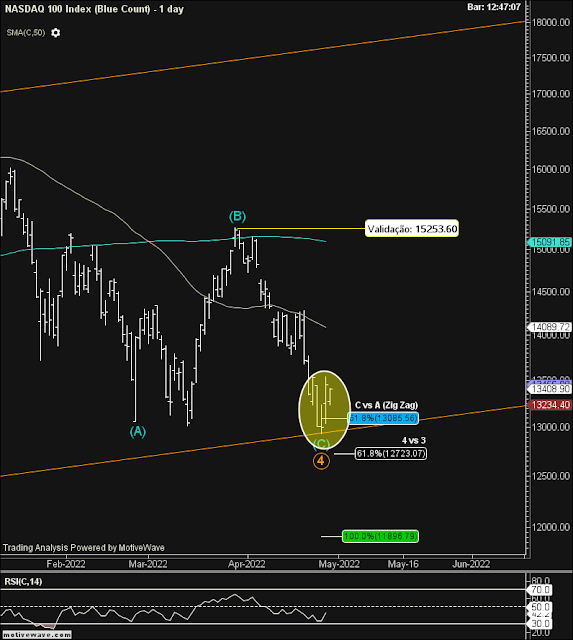
Task: Click the Jun-2022 date axis label
Action: point(471,564)
